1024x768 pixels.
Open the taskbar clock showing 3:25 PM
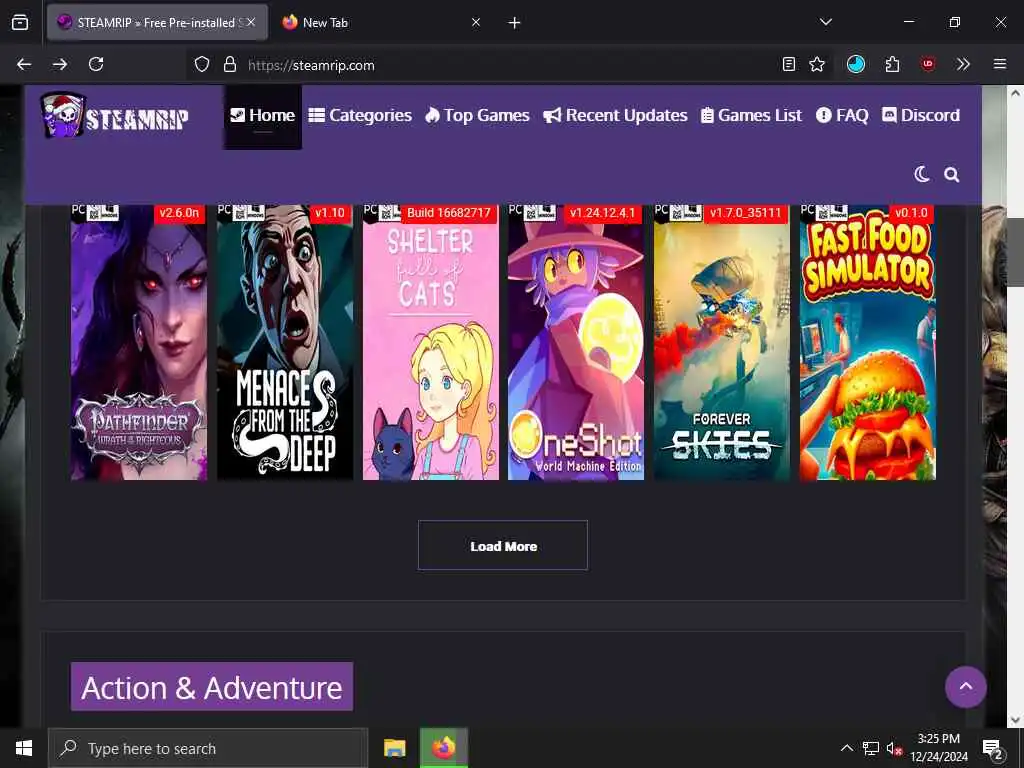pyautogui.click(x=939, y=748)
